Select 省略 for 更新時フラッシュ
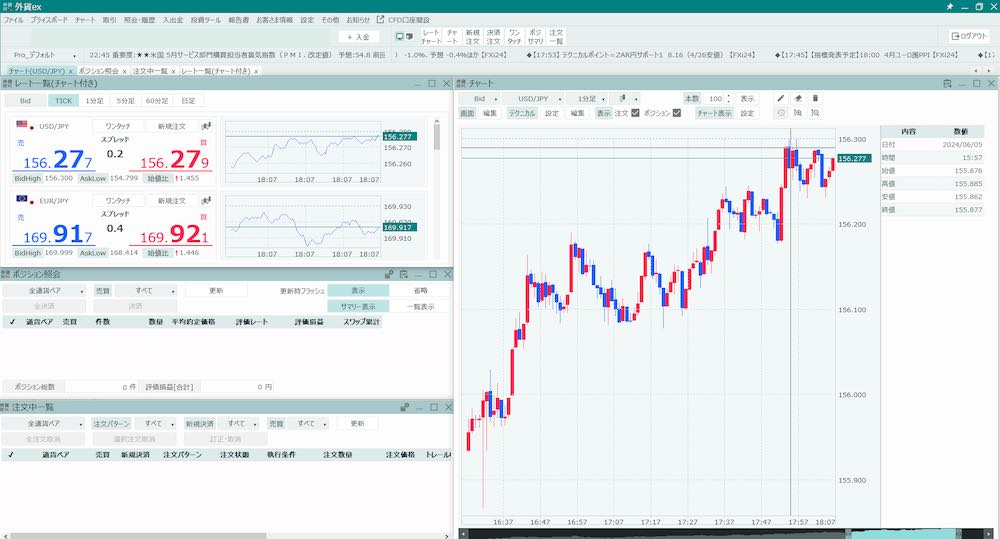 click(x=420, y=291)
